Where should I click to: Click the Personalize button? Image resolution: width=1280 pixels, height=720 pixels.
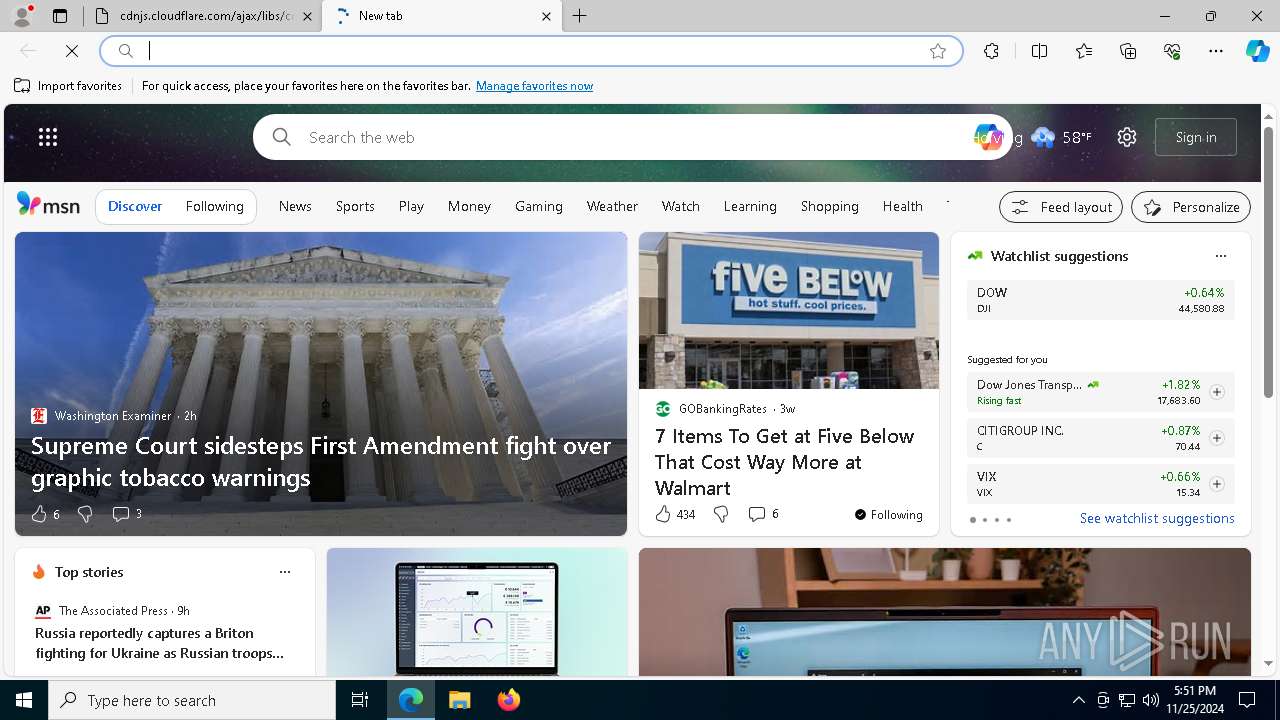(x=1191, y=207)
